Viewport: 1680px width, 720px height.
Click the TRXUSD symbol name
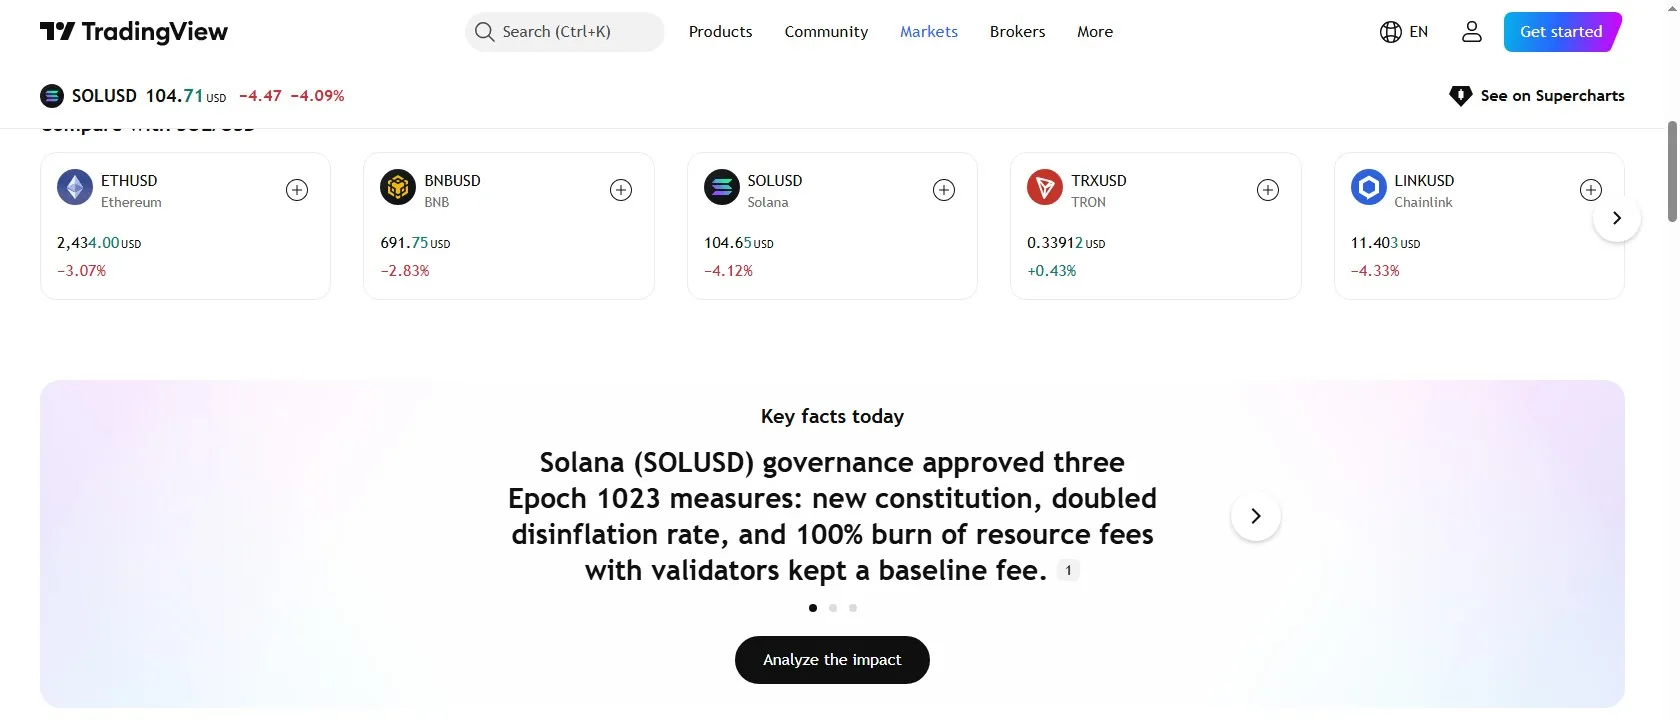tap(1099, 181)
